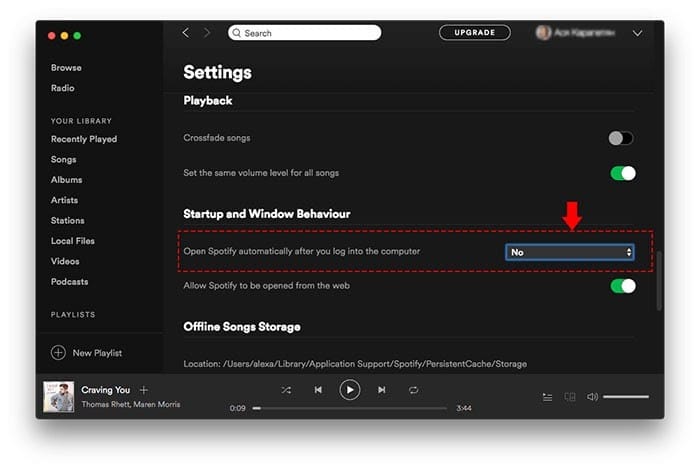
Task: Open Albums in library
Action: 67,179
